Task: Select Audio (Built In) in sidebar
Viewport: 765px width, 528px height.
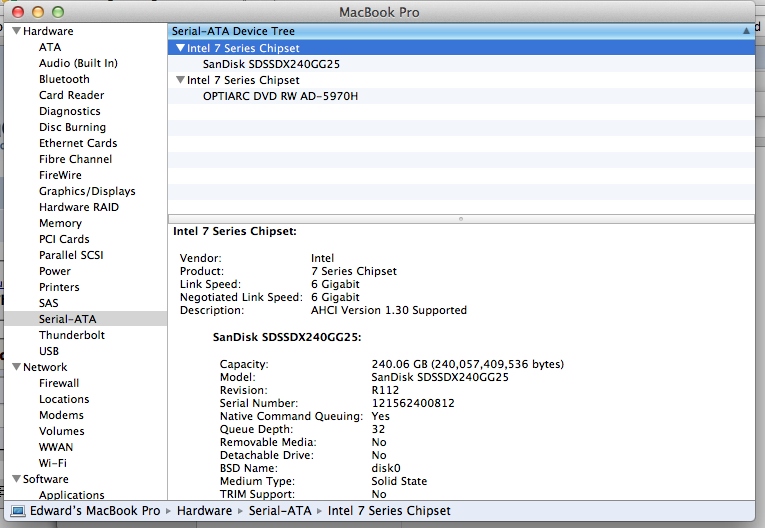Action: 78,63
